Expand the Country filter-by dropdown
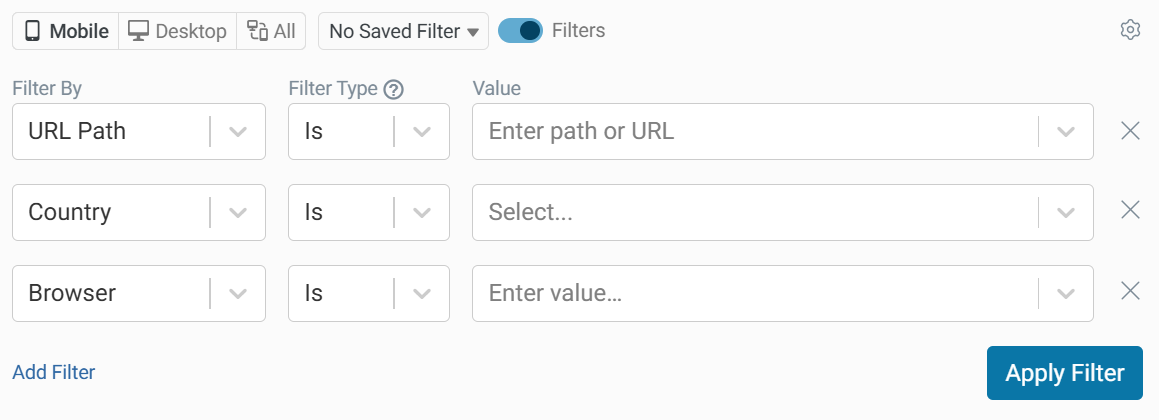The height and width of the screenshot is (420, 1159). pos(238,212)
